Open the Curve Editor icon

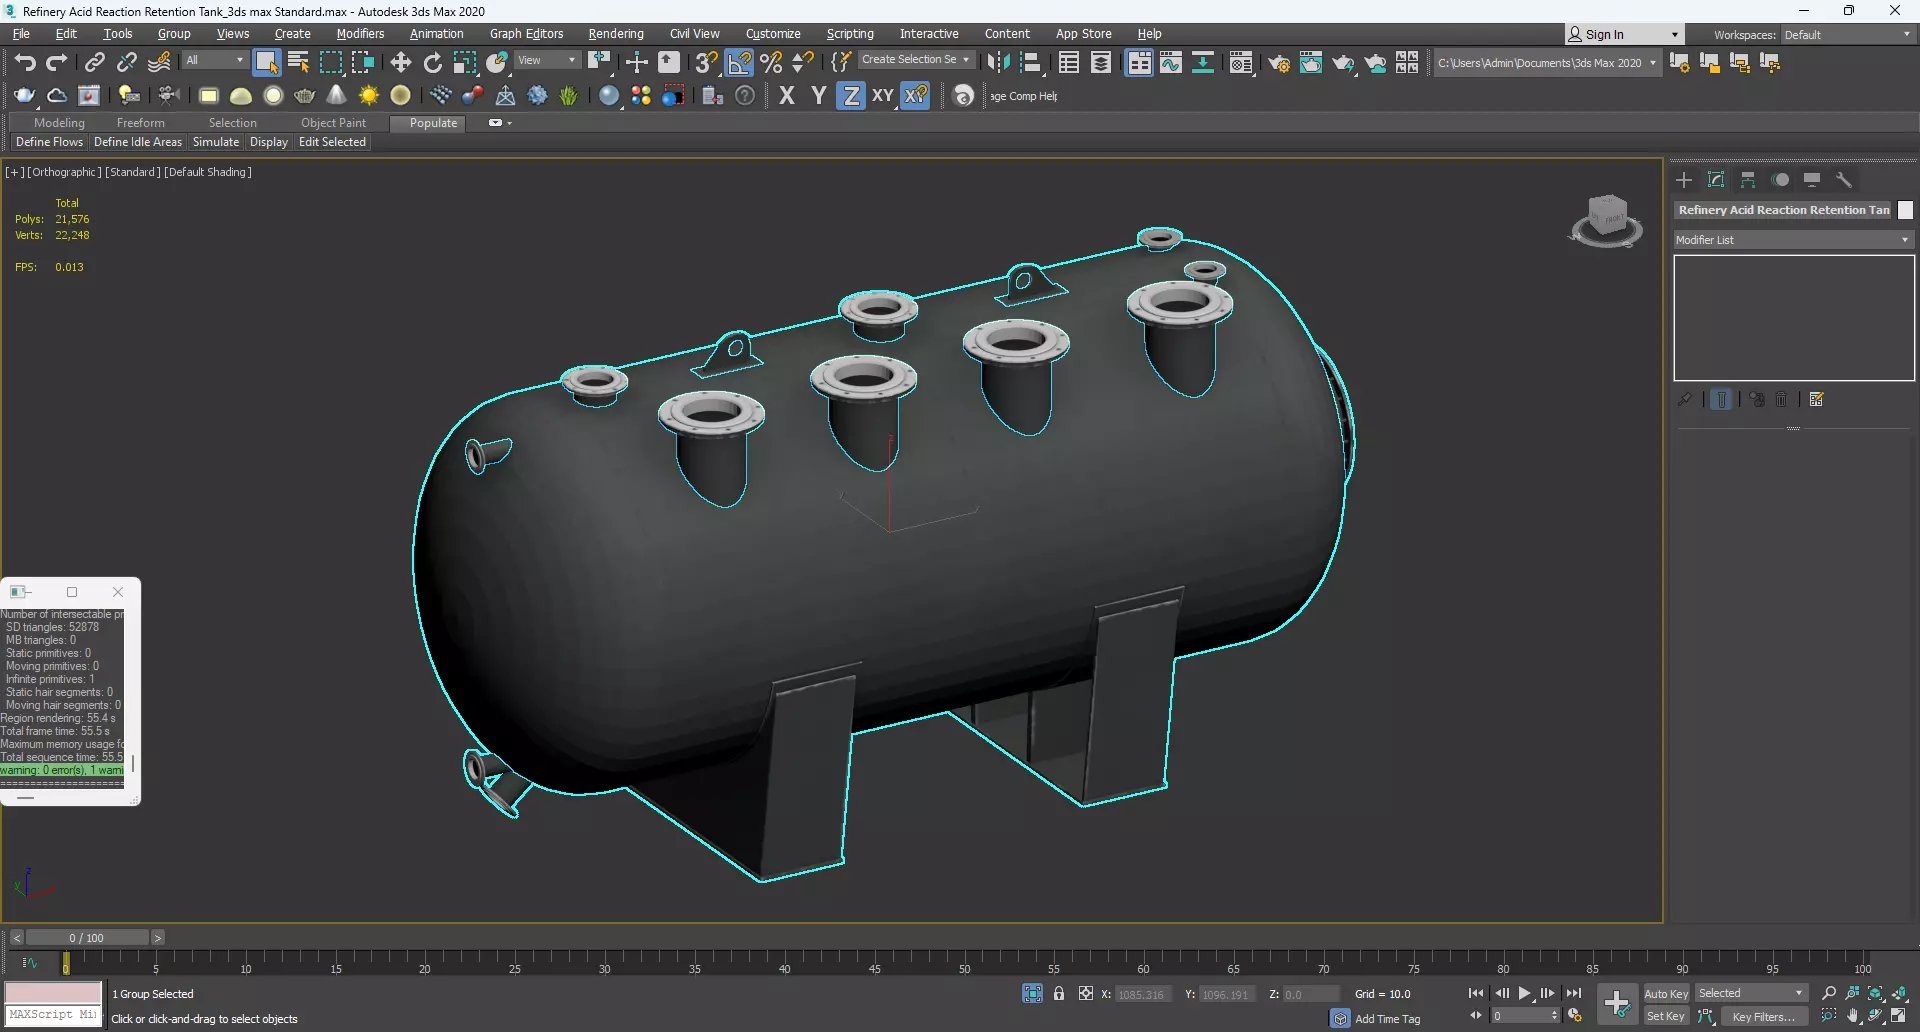[x=1171, y=63]
